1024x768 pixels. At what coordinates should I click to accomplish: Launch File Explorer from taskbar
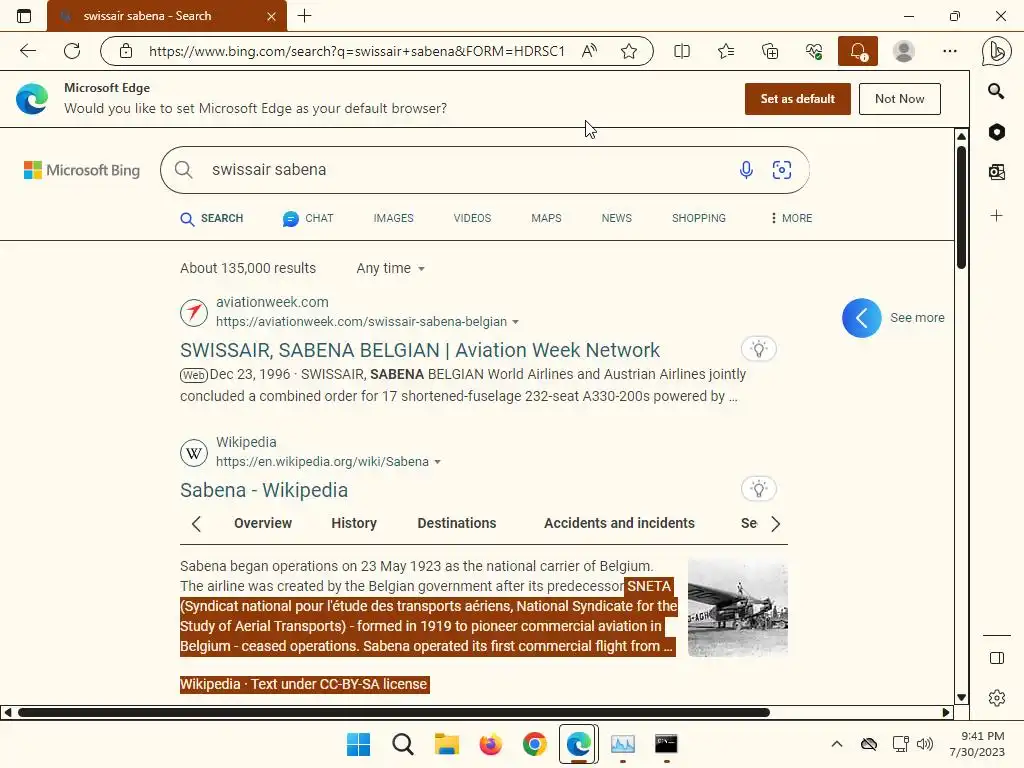[447, 744]
